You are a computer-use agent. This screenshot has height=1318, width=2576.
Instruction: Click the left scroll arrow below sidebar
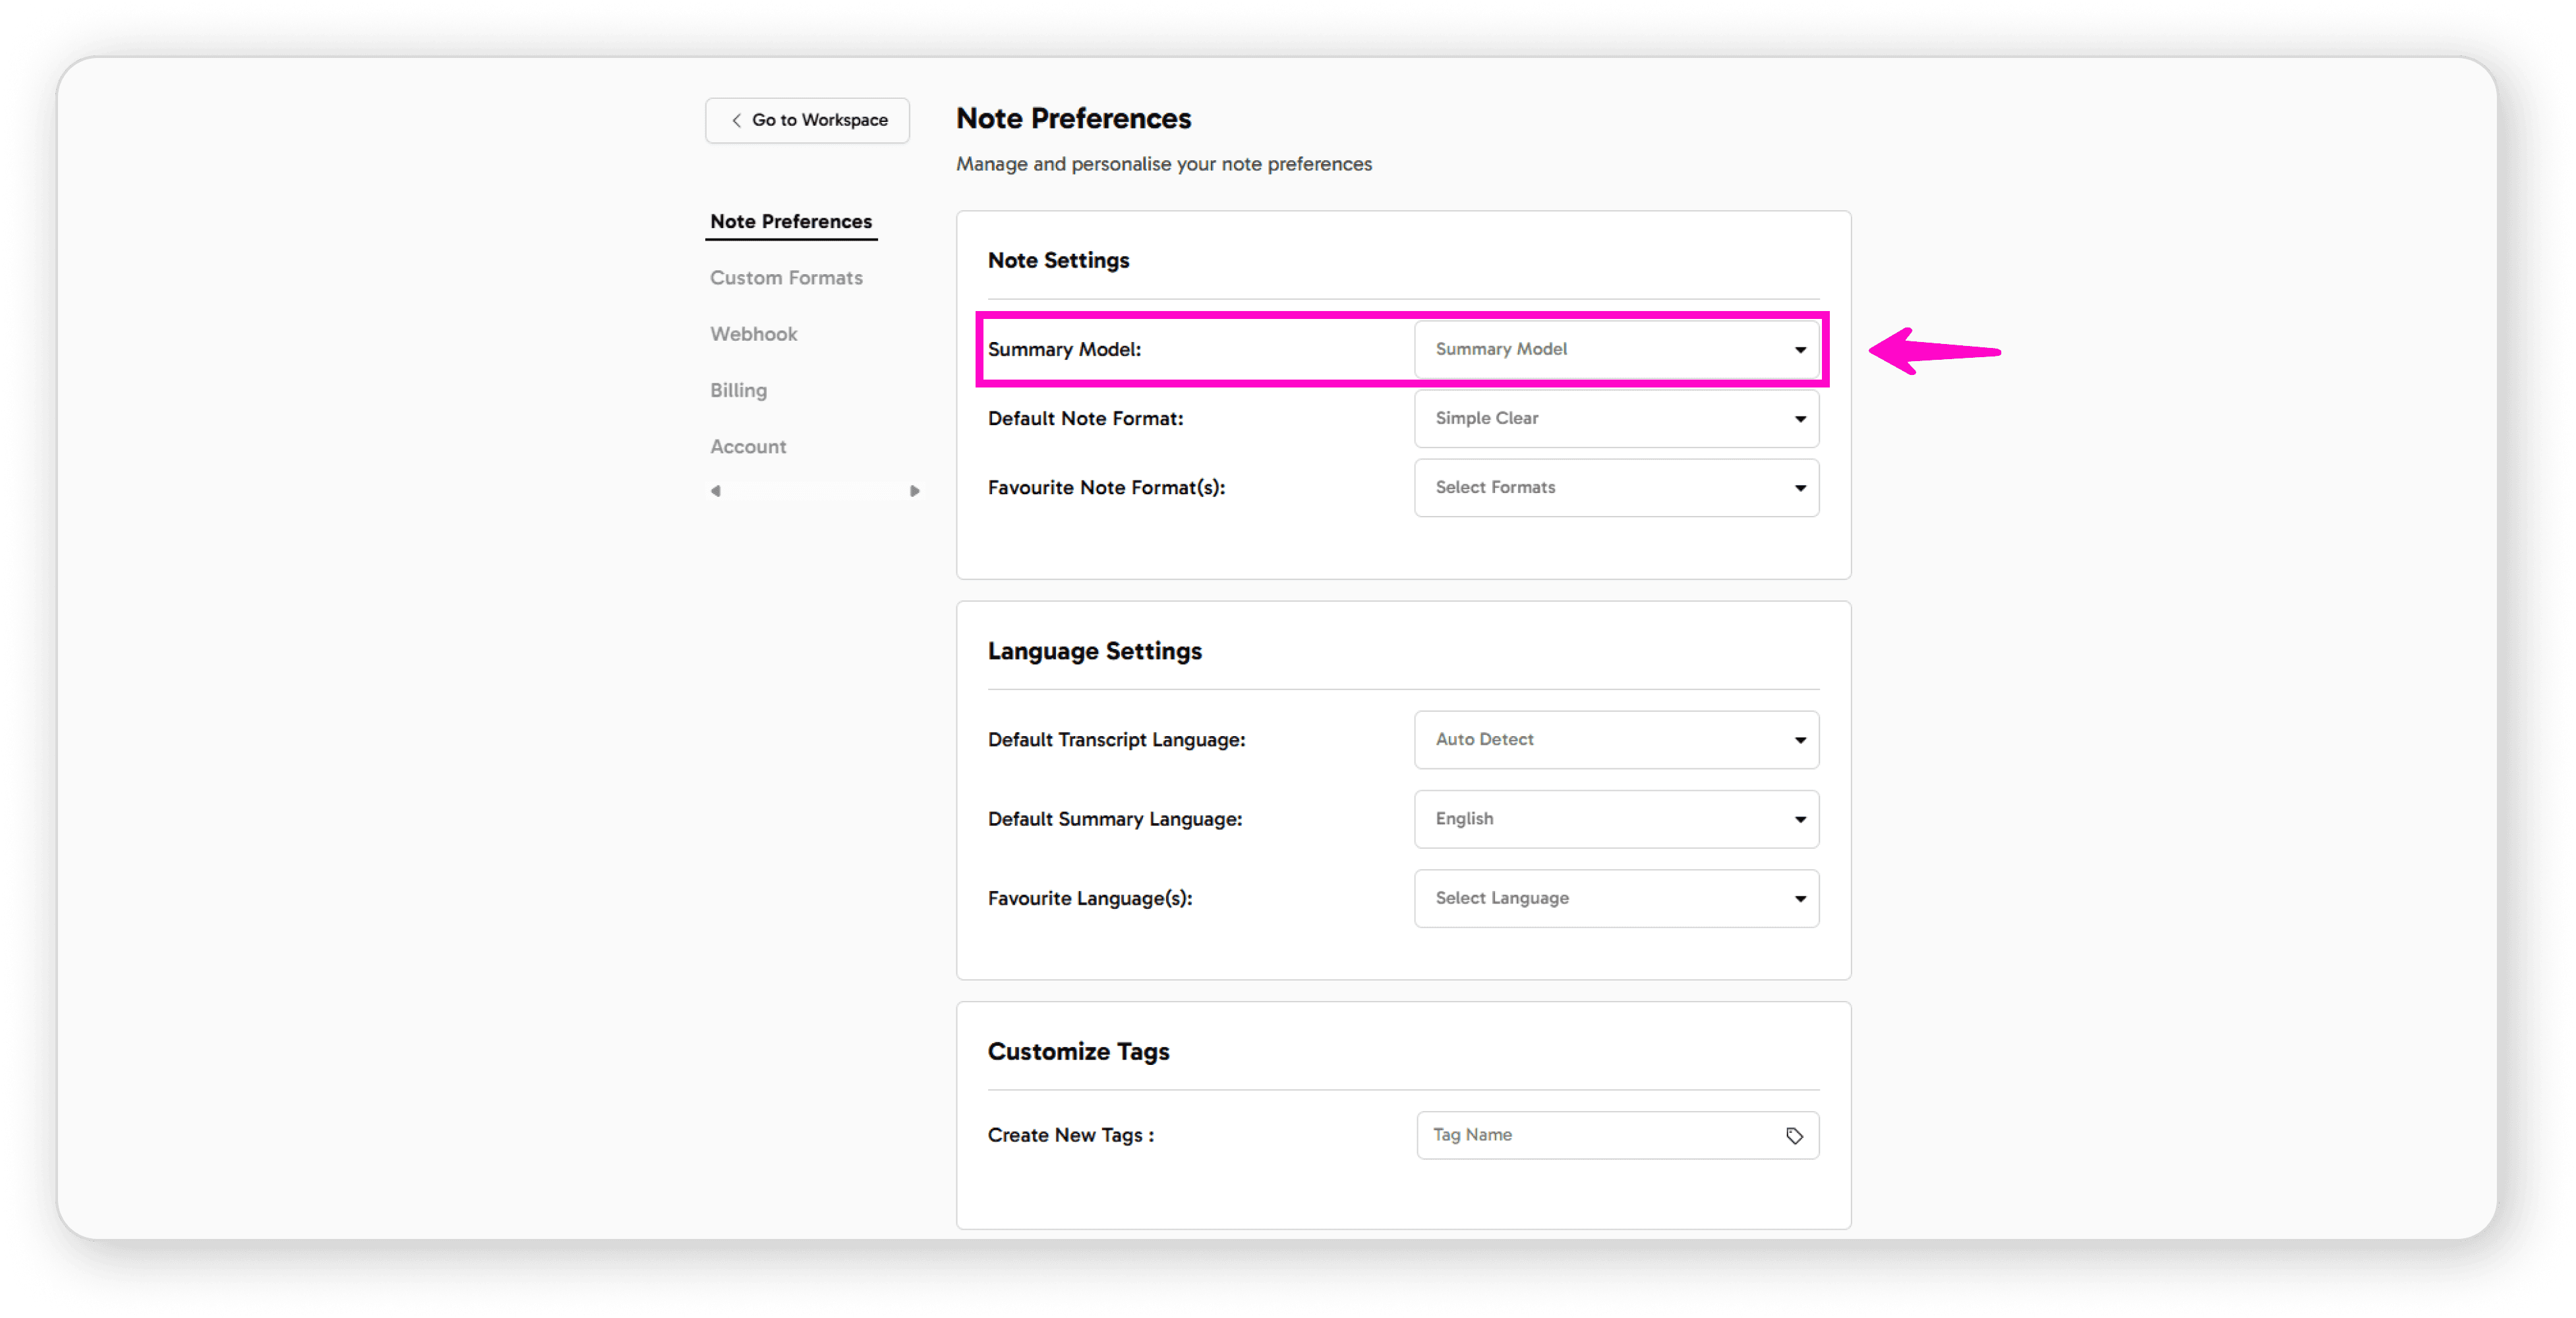pos(716,491)
